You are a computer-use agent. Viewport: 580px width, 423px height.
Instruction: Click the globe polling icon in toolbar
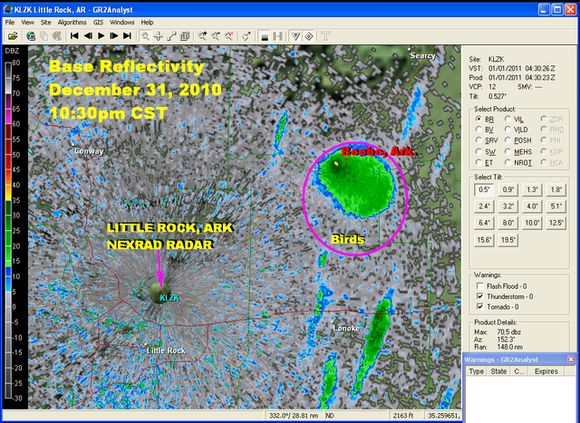point(31,36)
